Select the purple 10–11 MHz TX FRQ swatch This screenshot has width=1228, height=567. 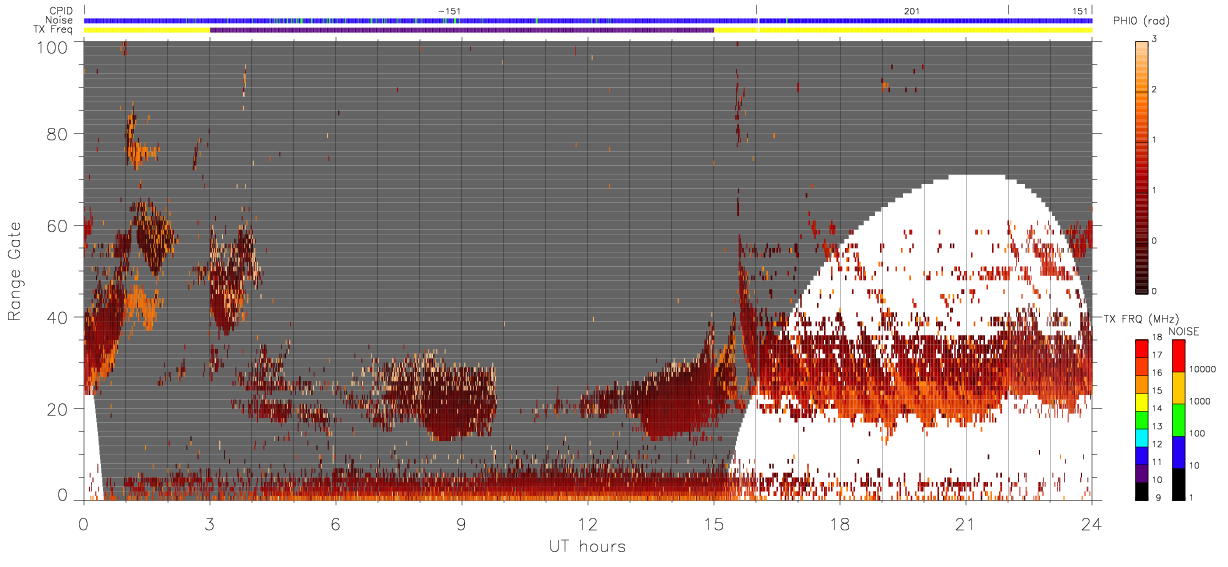click(x=1142, y=474)
